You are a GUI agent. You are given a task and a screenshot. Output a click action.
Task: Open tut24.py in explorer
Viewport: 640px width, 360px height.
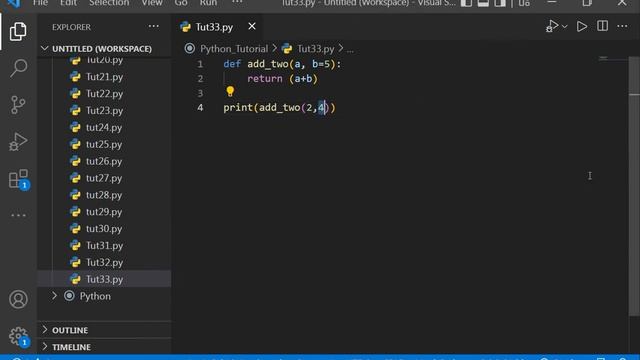(104, 127)
